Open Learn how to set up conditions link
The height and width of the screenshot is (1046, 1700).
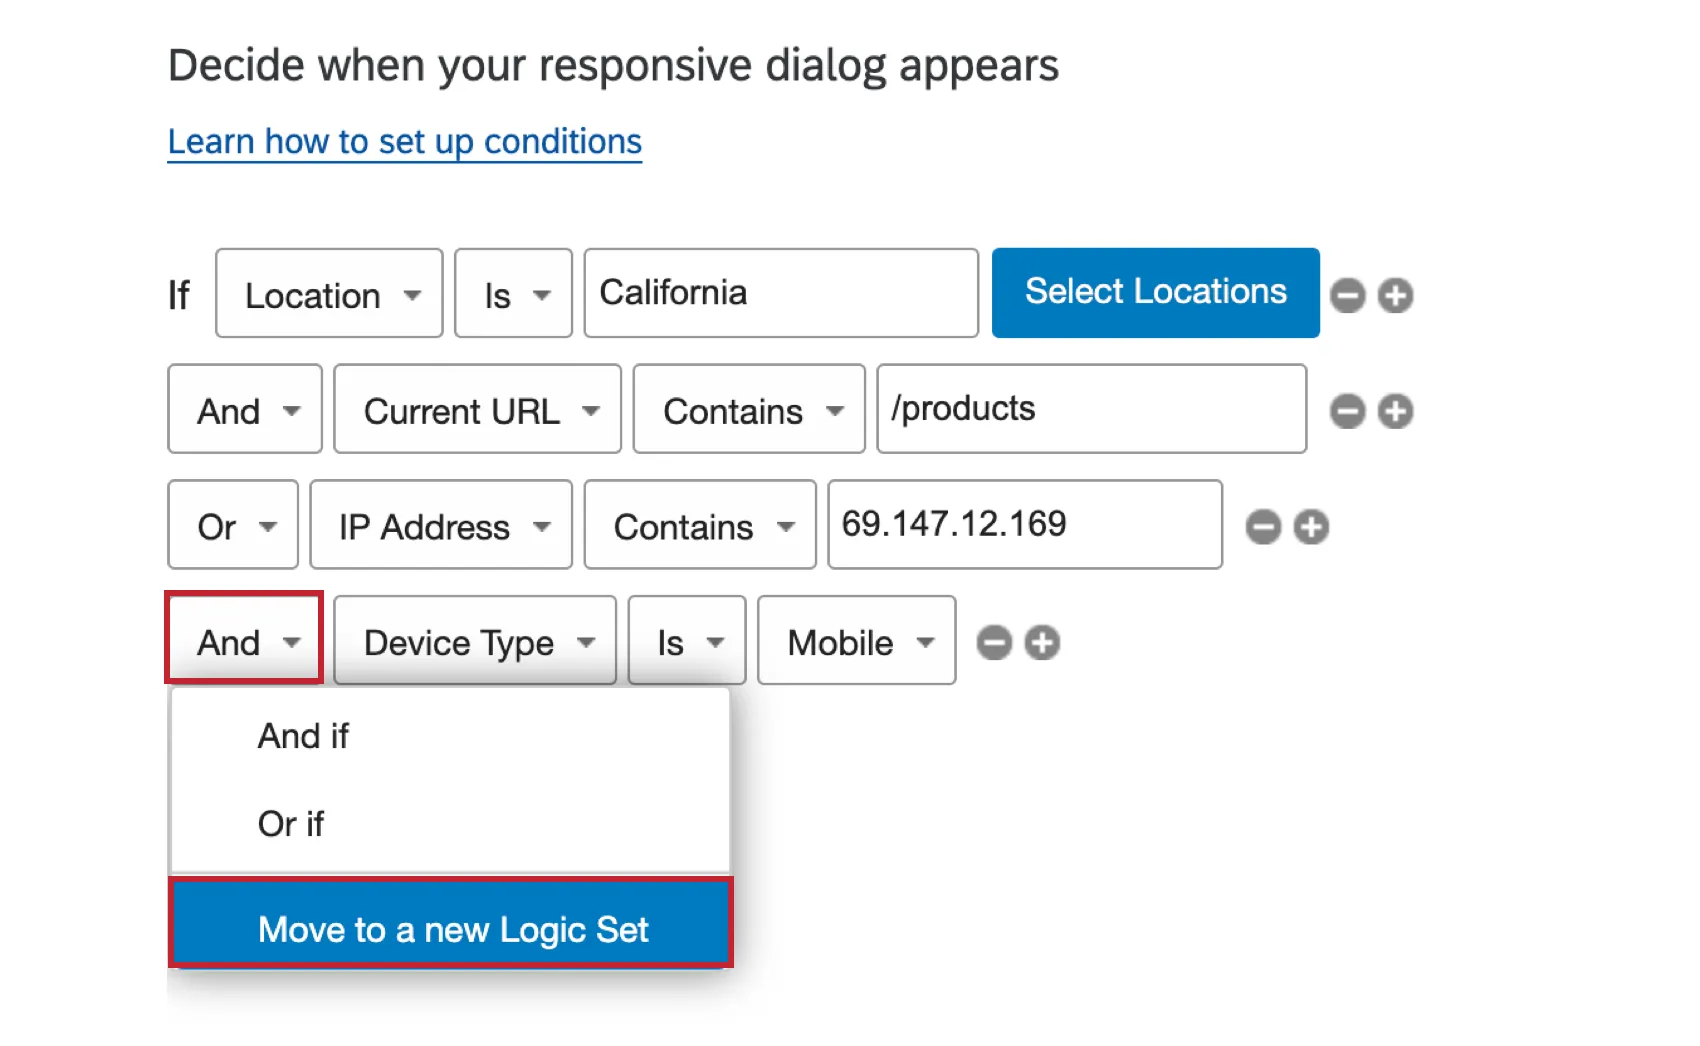pos(404,141)
